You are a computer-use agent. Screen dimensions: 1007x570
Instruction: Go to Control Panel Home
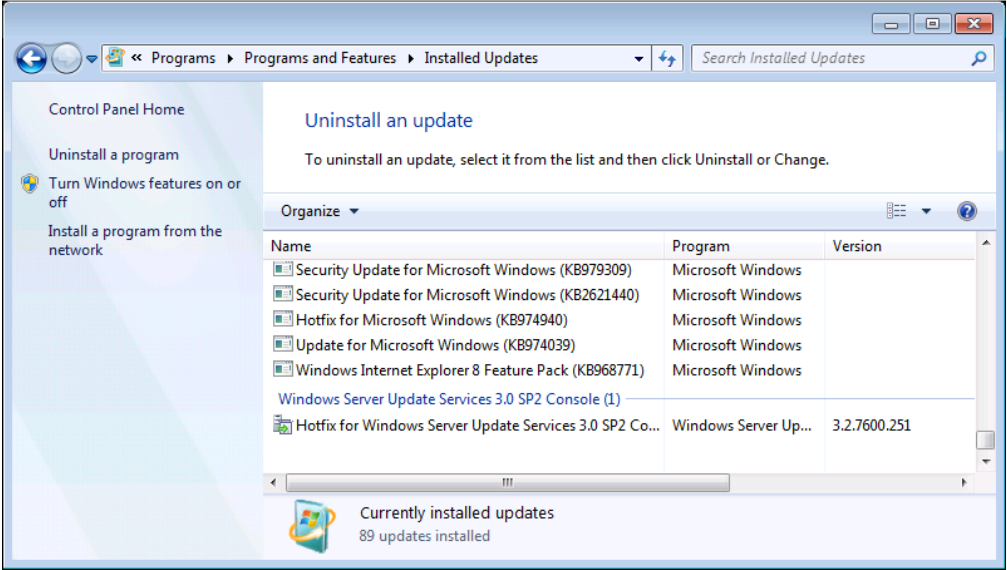(x=116, y=110)
